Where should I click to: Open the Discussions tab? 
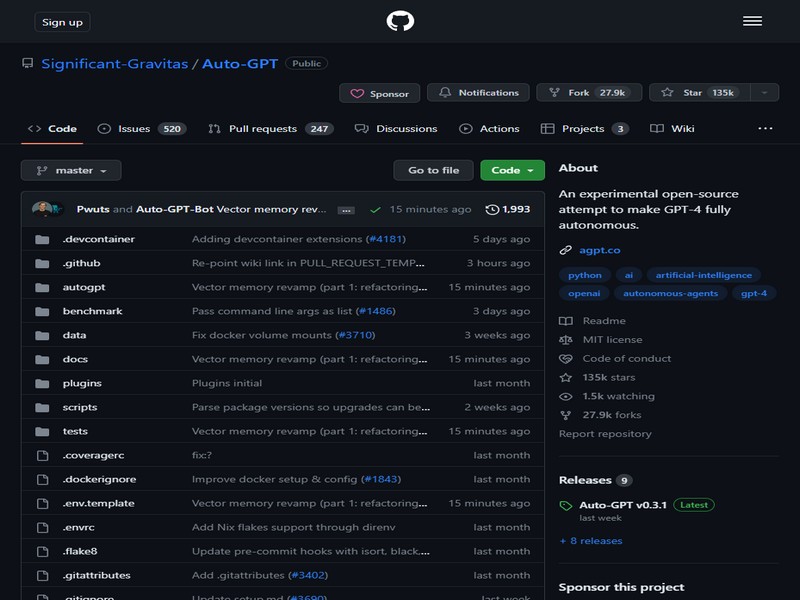[x=398, y=128]
